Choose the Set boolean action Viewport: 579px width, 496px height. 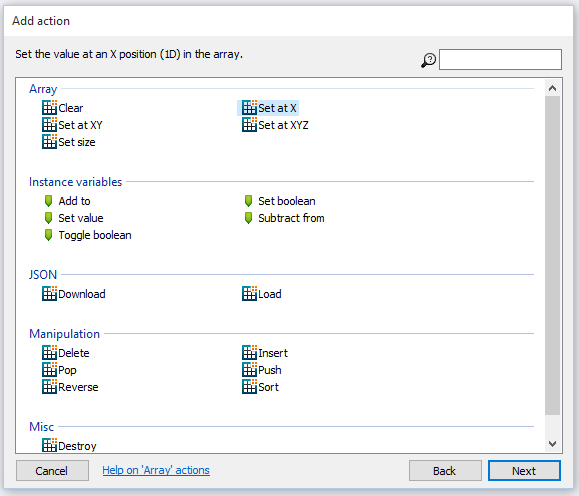[280, 201]
